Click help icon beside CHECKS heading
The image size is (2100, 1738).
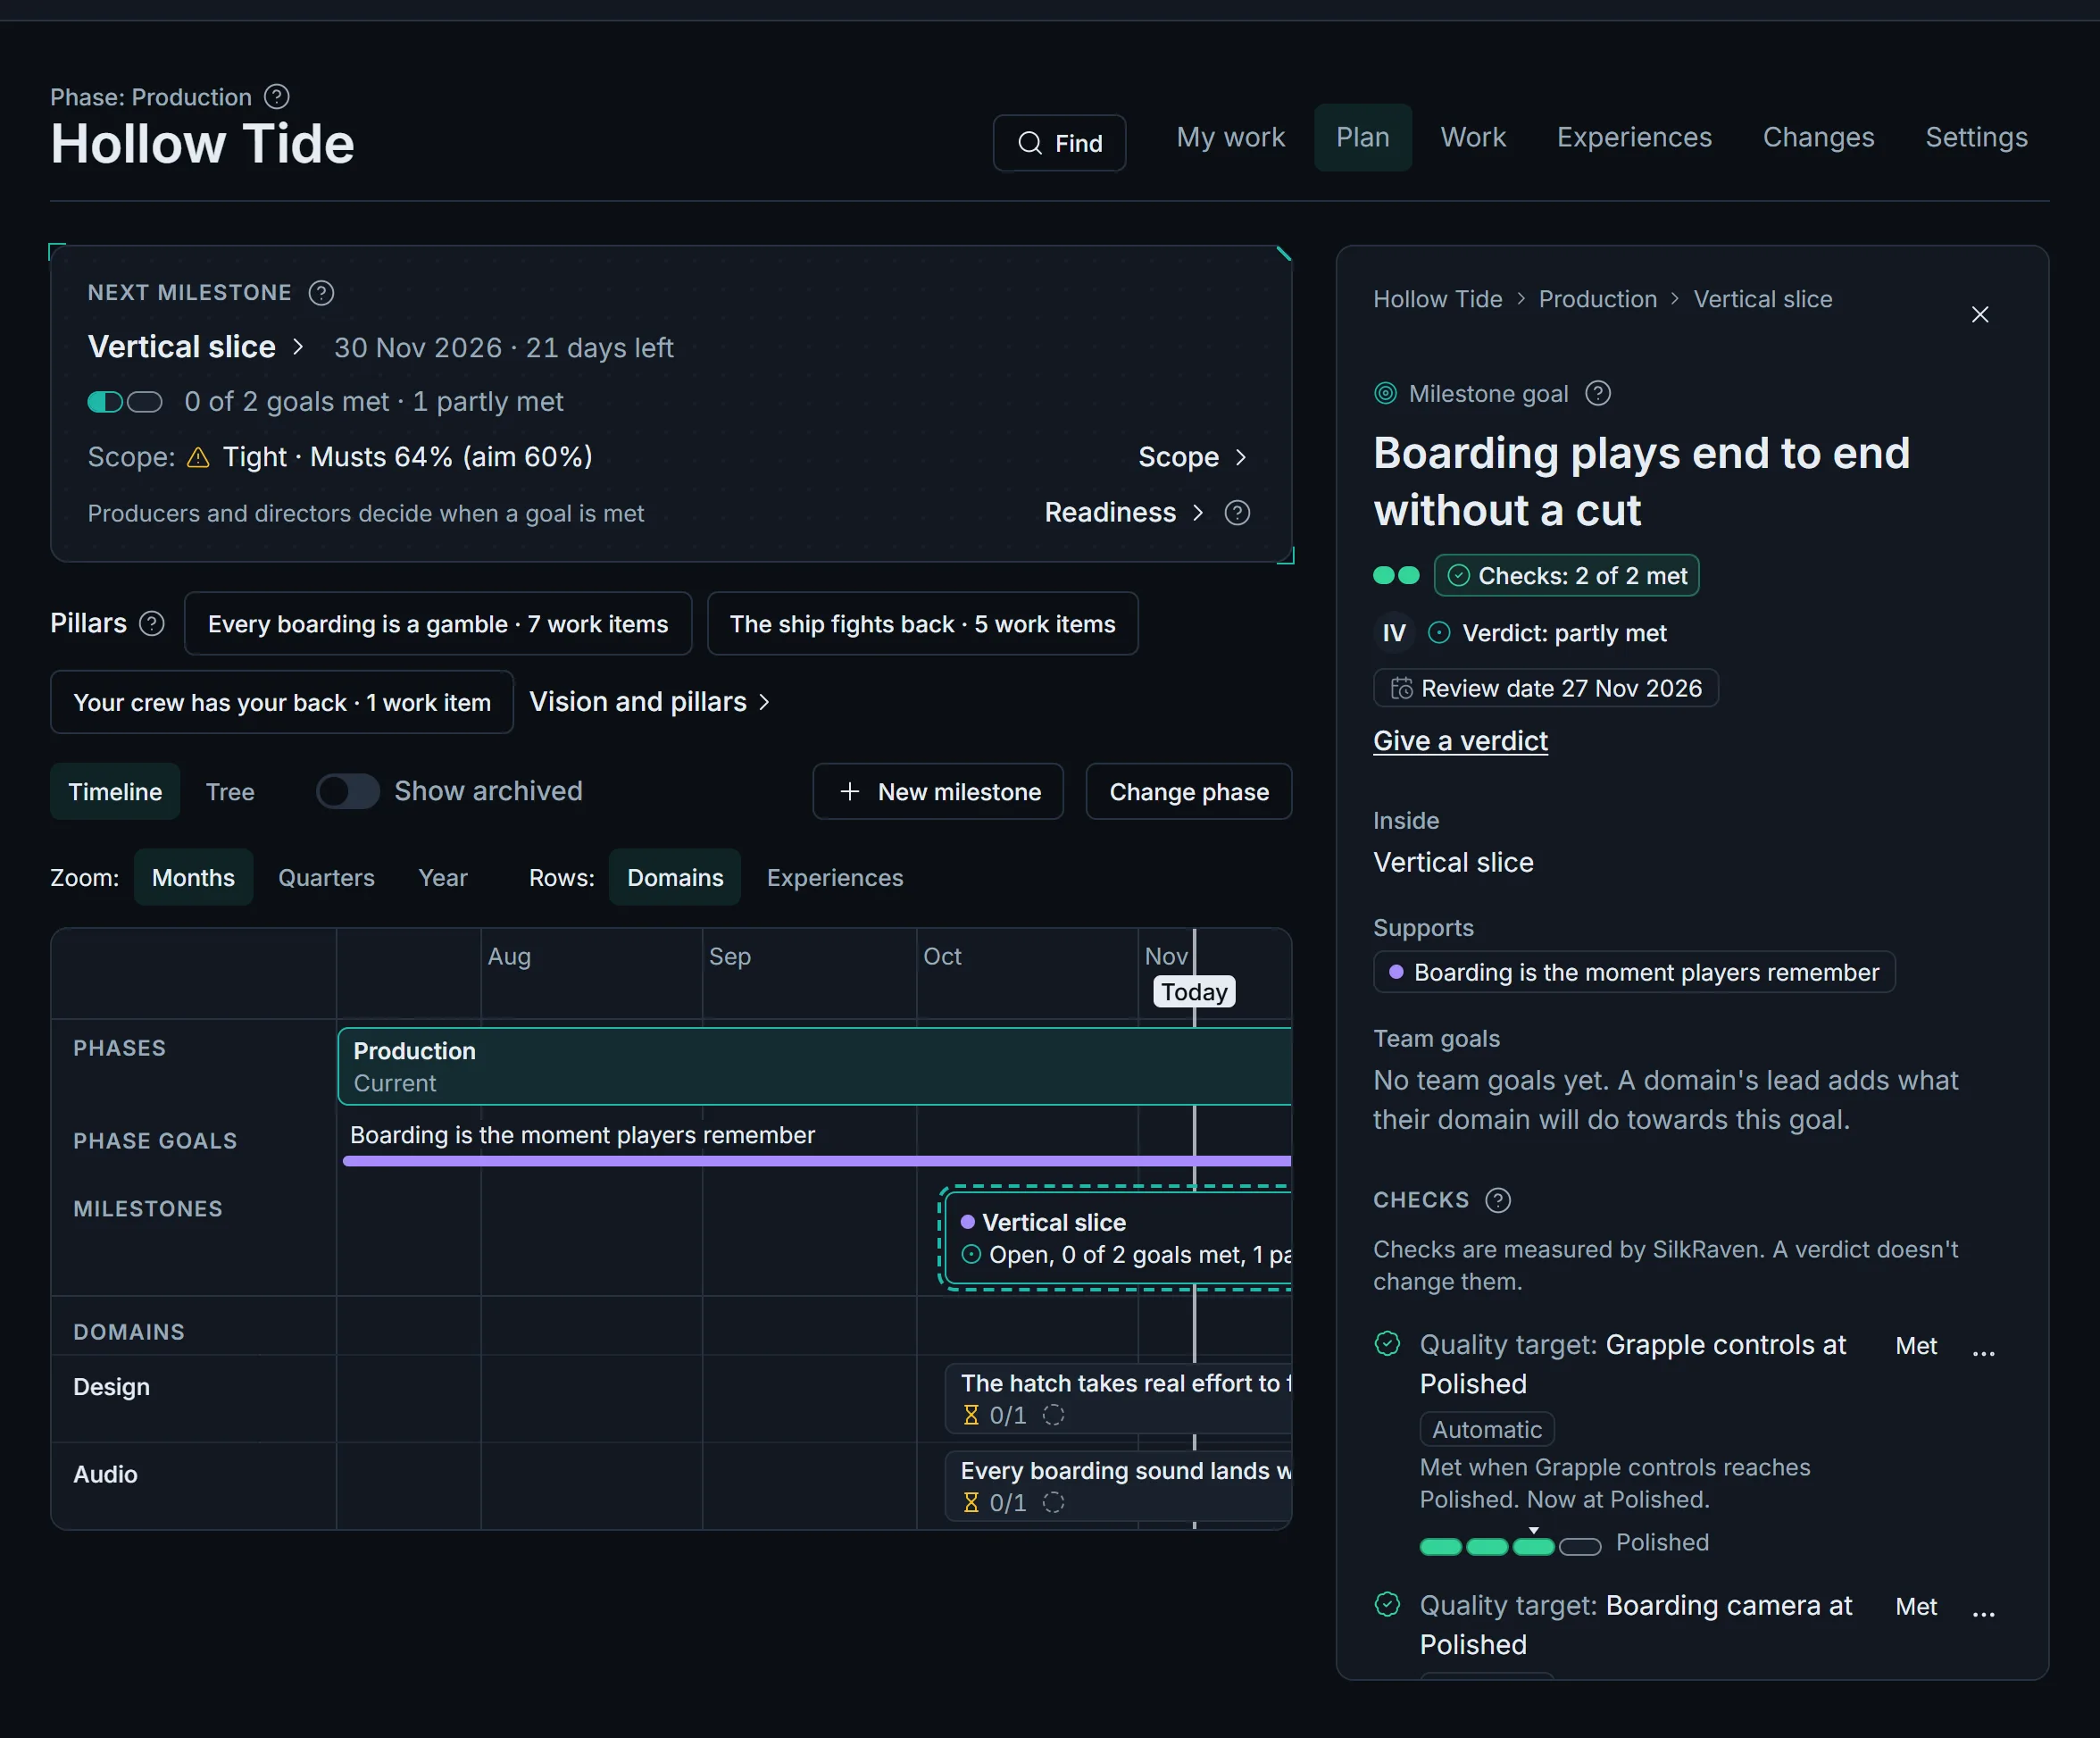pyautogui.click(x=1497, y=1200)
